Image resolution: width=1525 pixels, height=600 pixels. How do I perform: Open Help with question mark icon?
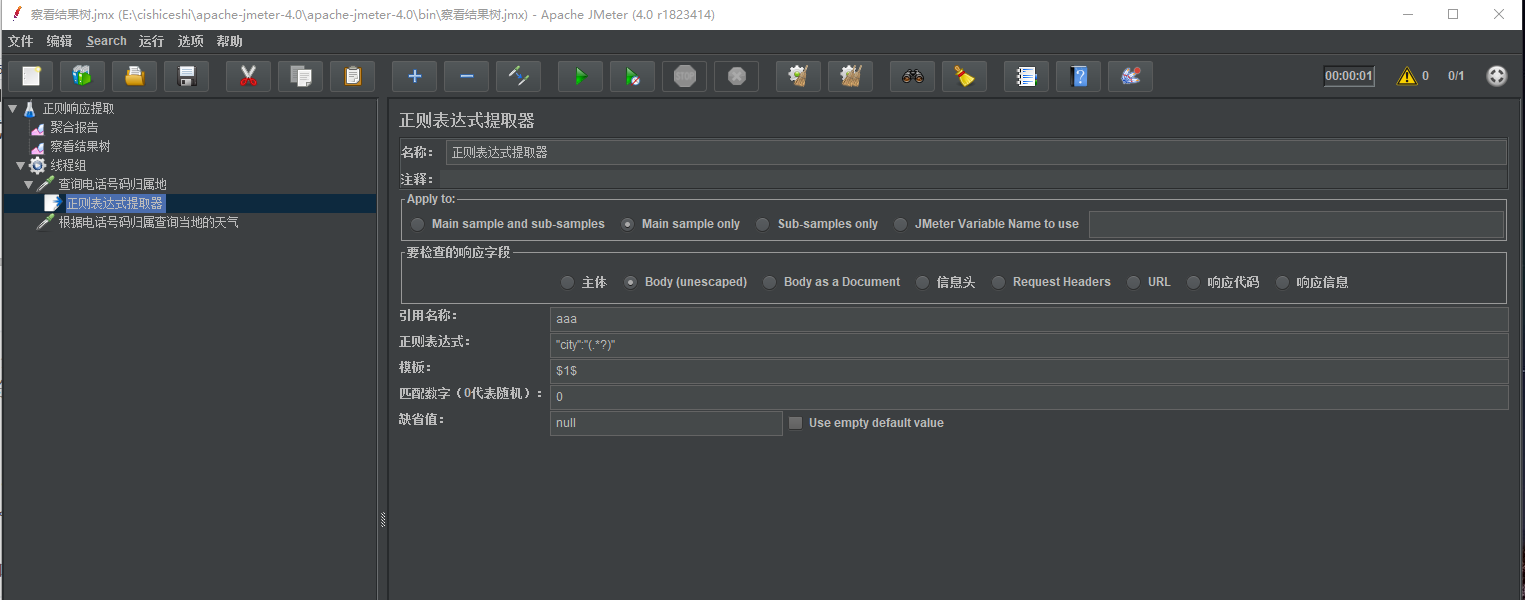tap(1079, 76)
